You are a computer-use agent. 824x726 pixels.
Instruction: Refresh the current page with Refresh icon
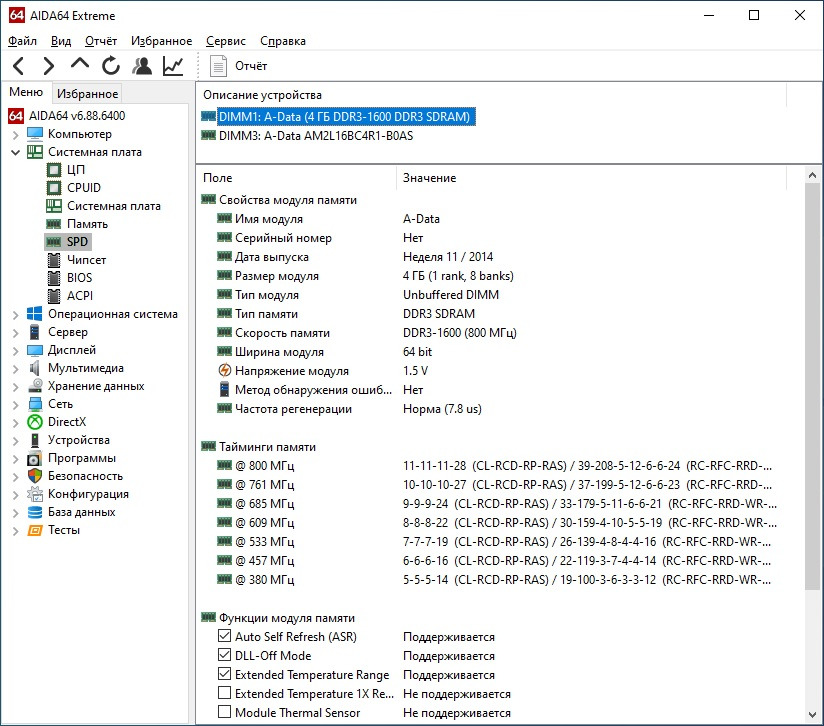pos(110,66)
